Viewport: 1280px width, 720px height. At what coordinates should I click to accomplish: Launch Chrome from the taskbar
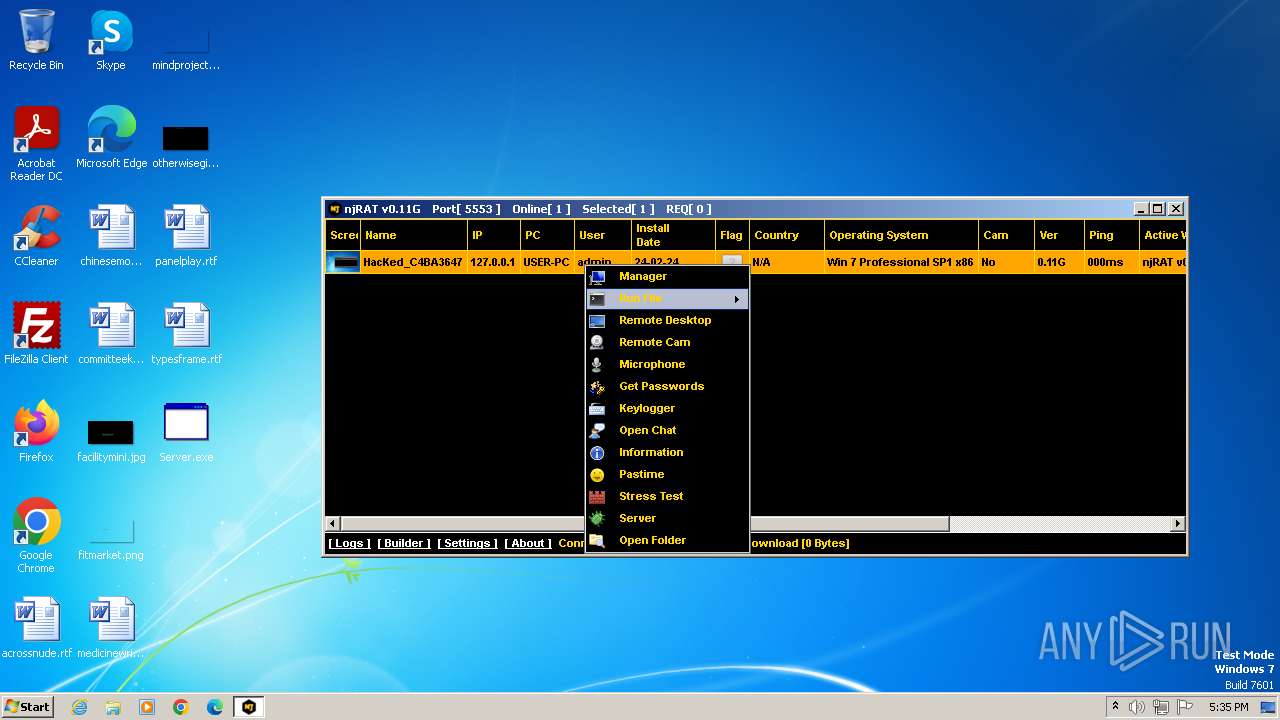(x=181, y=707)
